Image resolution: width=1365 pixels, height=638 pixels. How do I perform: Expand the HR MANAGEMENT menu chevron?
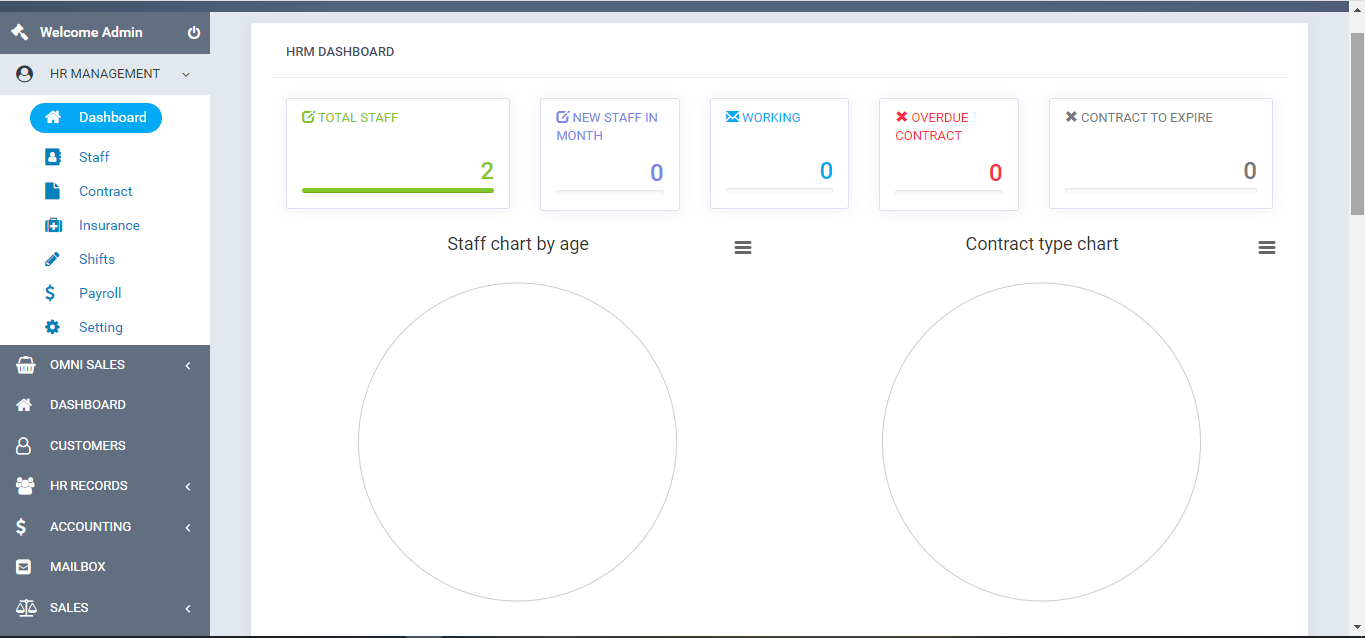coord(185,74)
